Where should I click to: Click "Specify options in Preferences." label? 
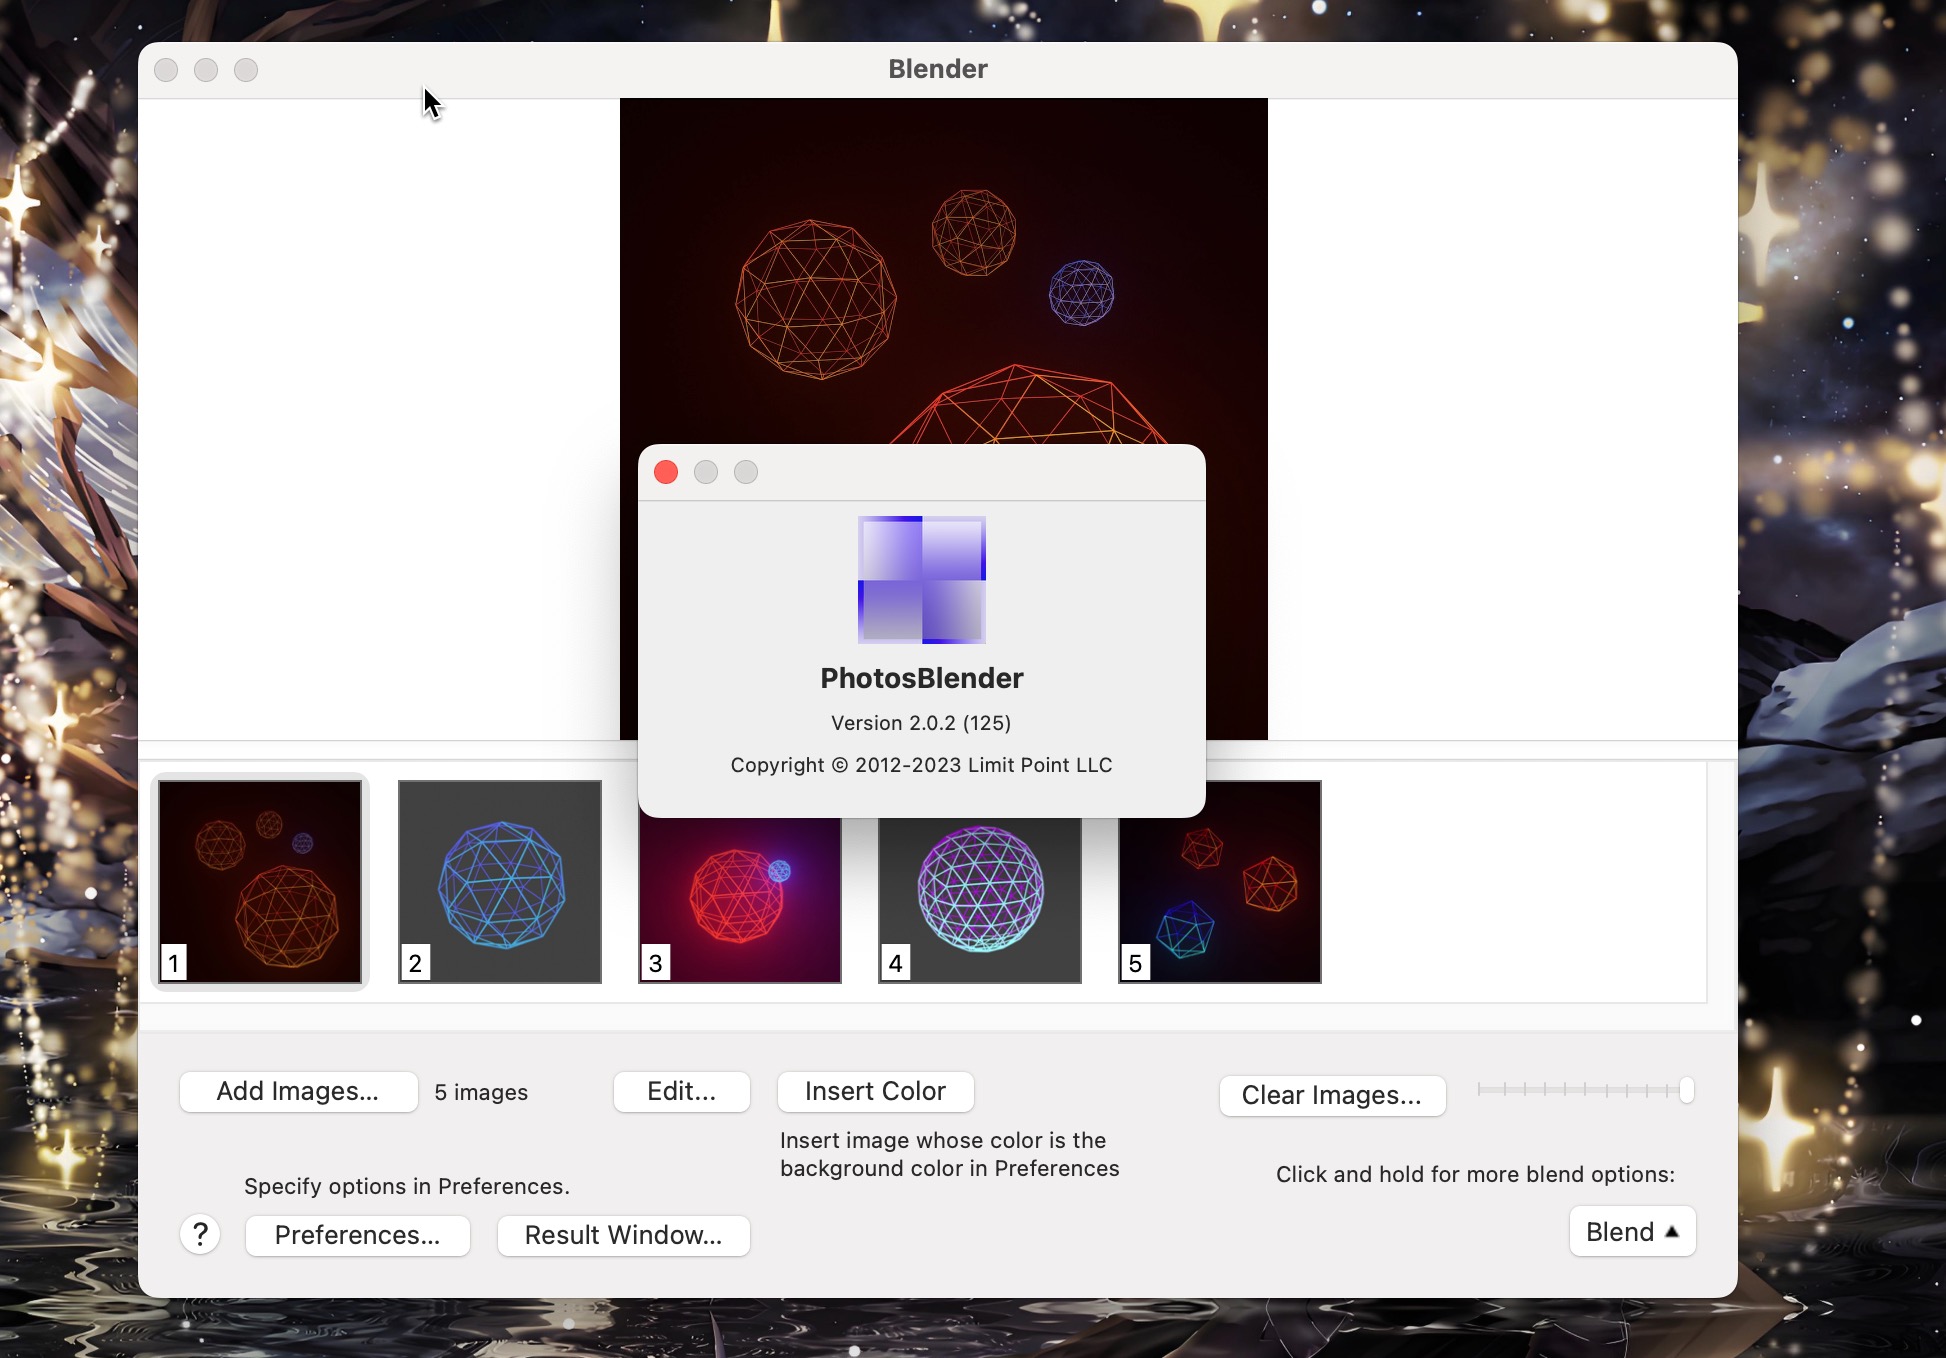(x=407, y=1186)
